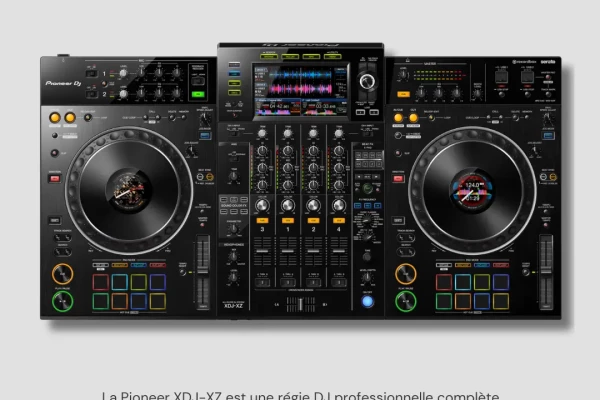Open the Pioneer XDJ-XZ product image
Image resolution: width=600 pixels, height=400 pixels.
tap(301, 183)
